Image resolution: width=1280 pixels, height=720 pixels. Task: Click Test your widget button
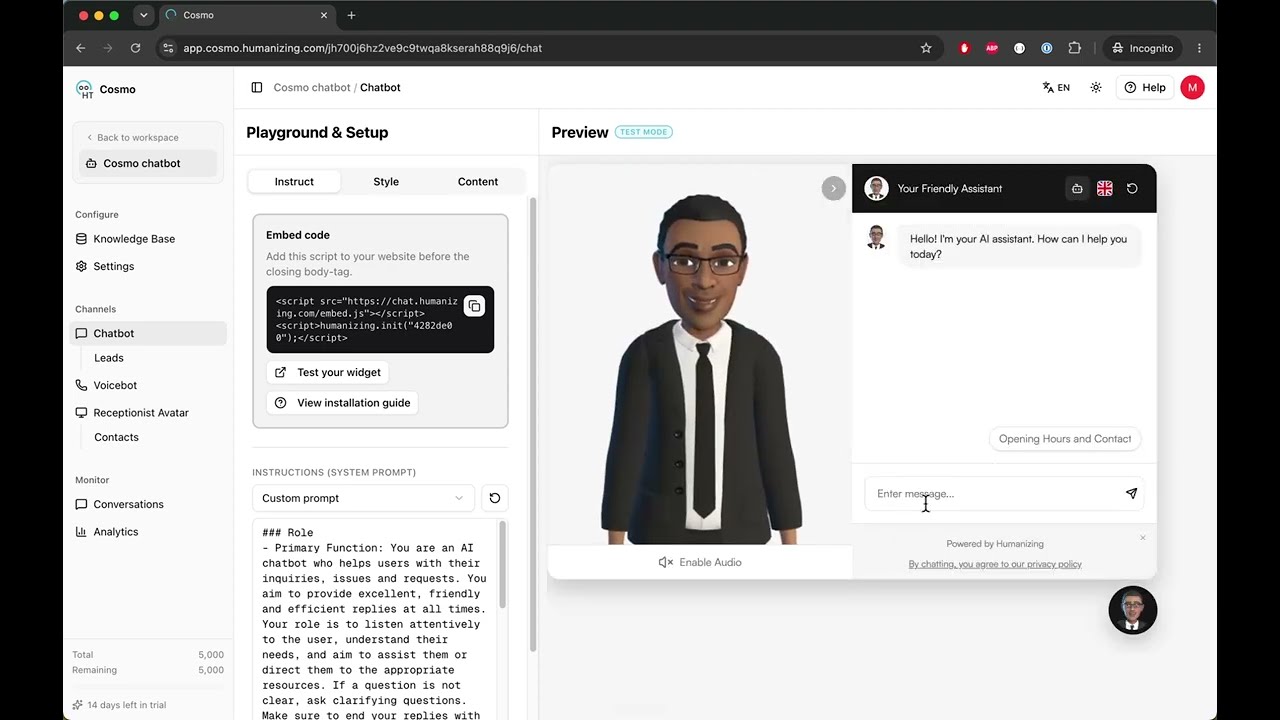tap(328, 372)
